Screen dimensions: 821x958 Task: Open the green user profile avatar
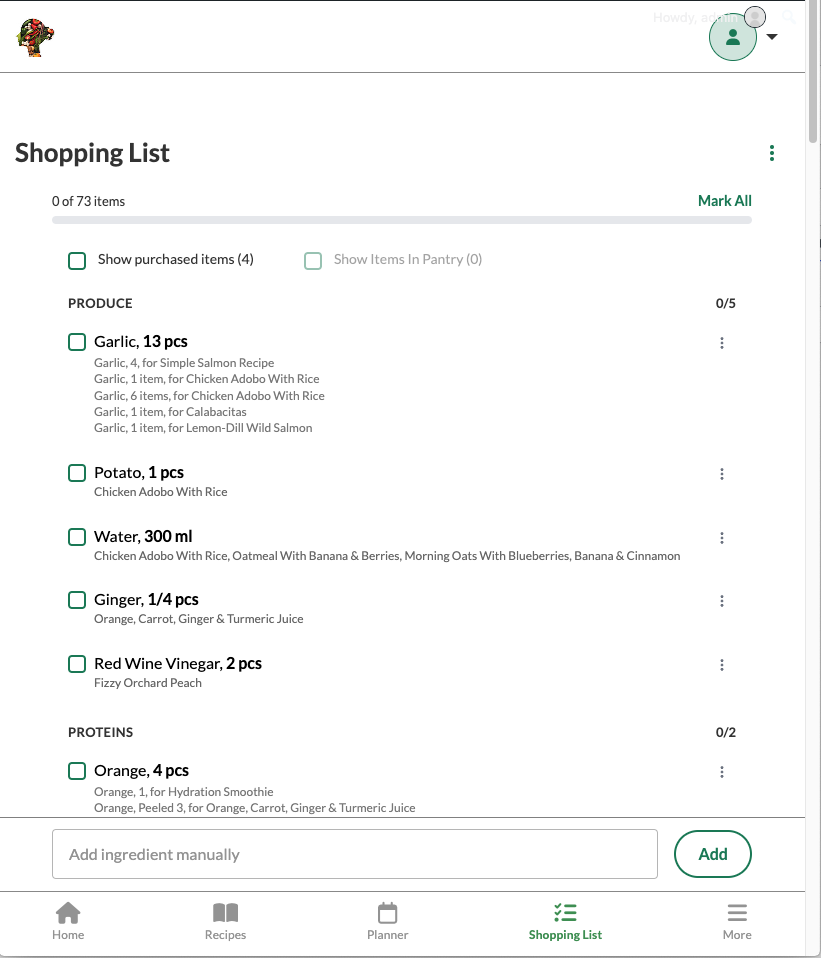coord(732,37)
